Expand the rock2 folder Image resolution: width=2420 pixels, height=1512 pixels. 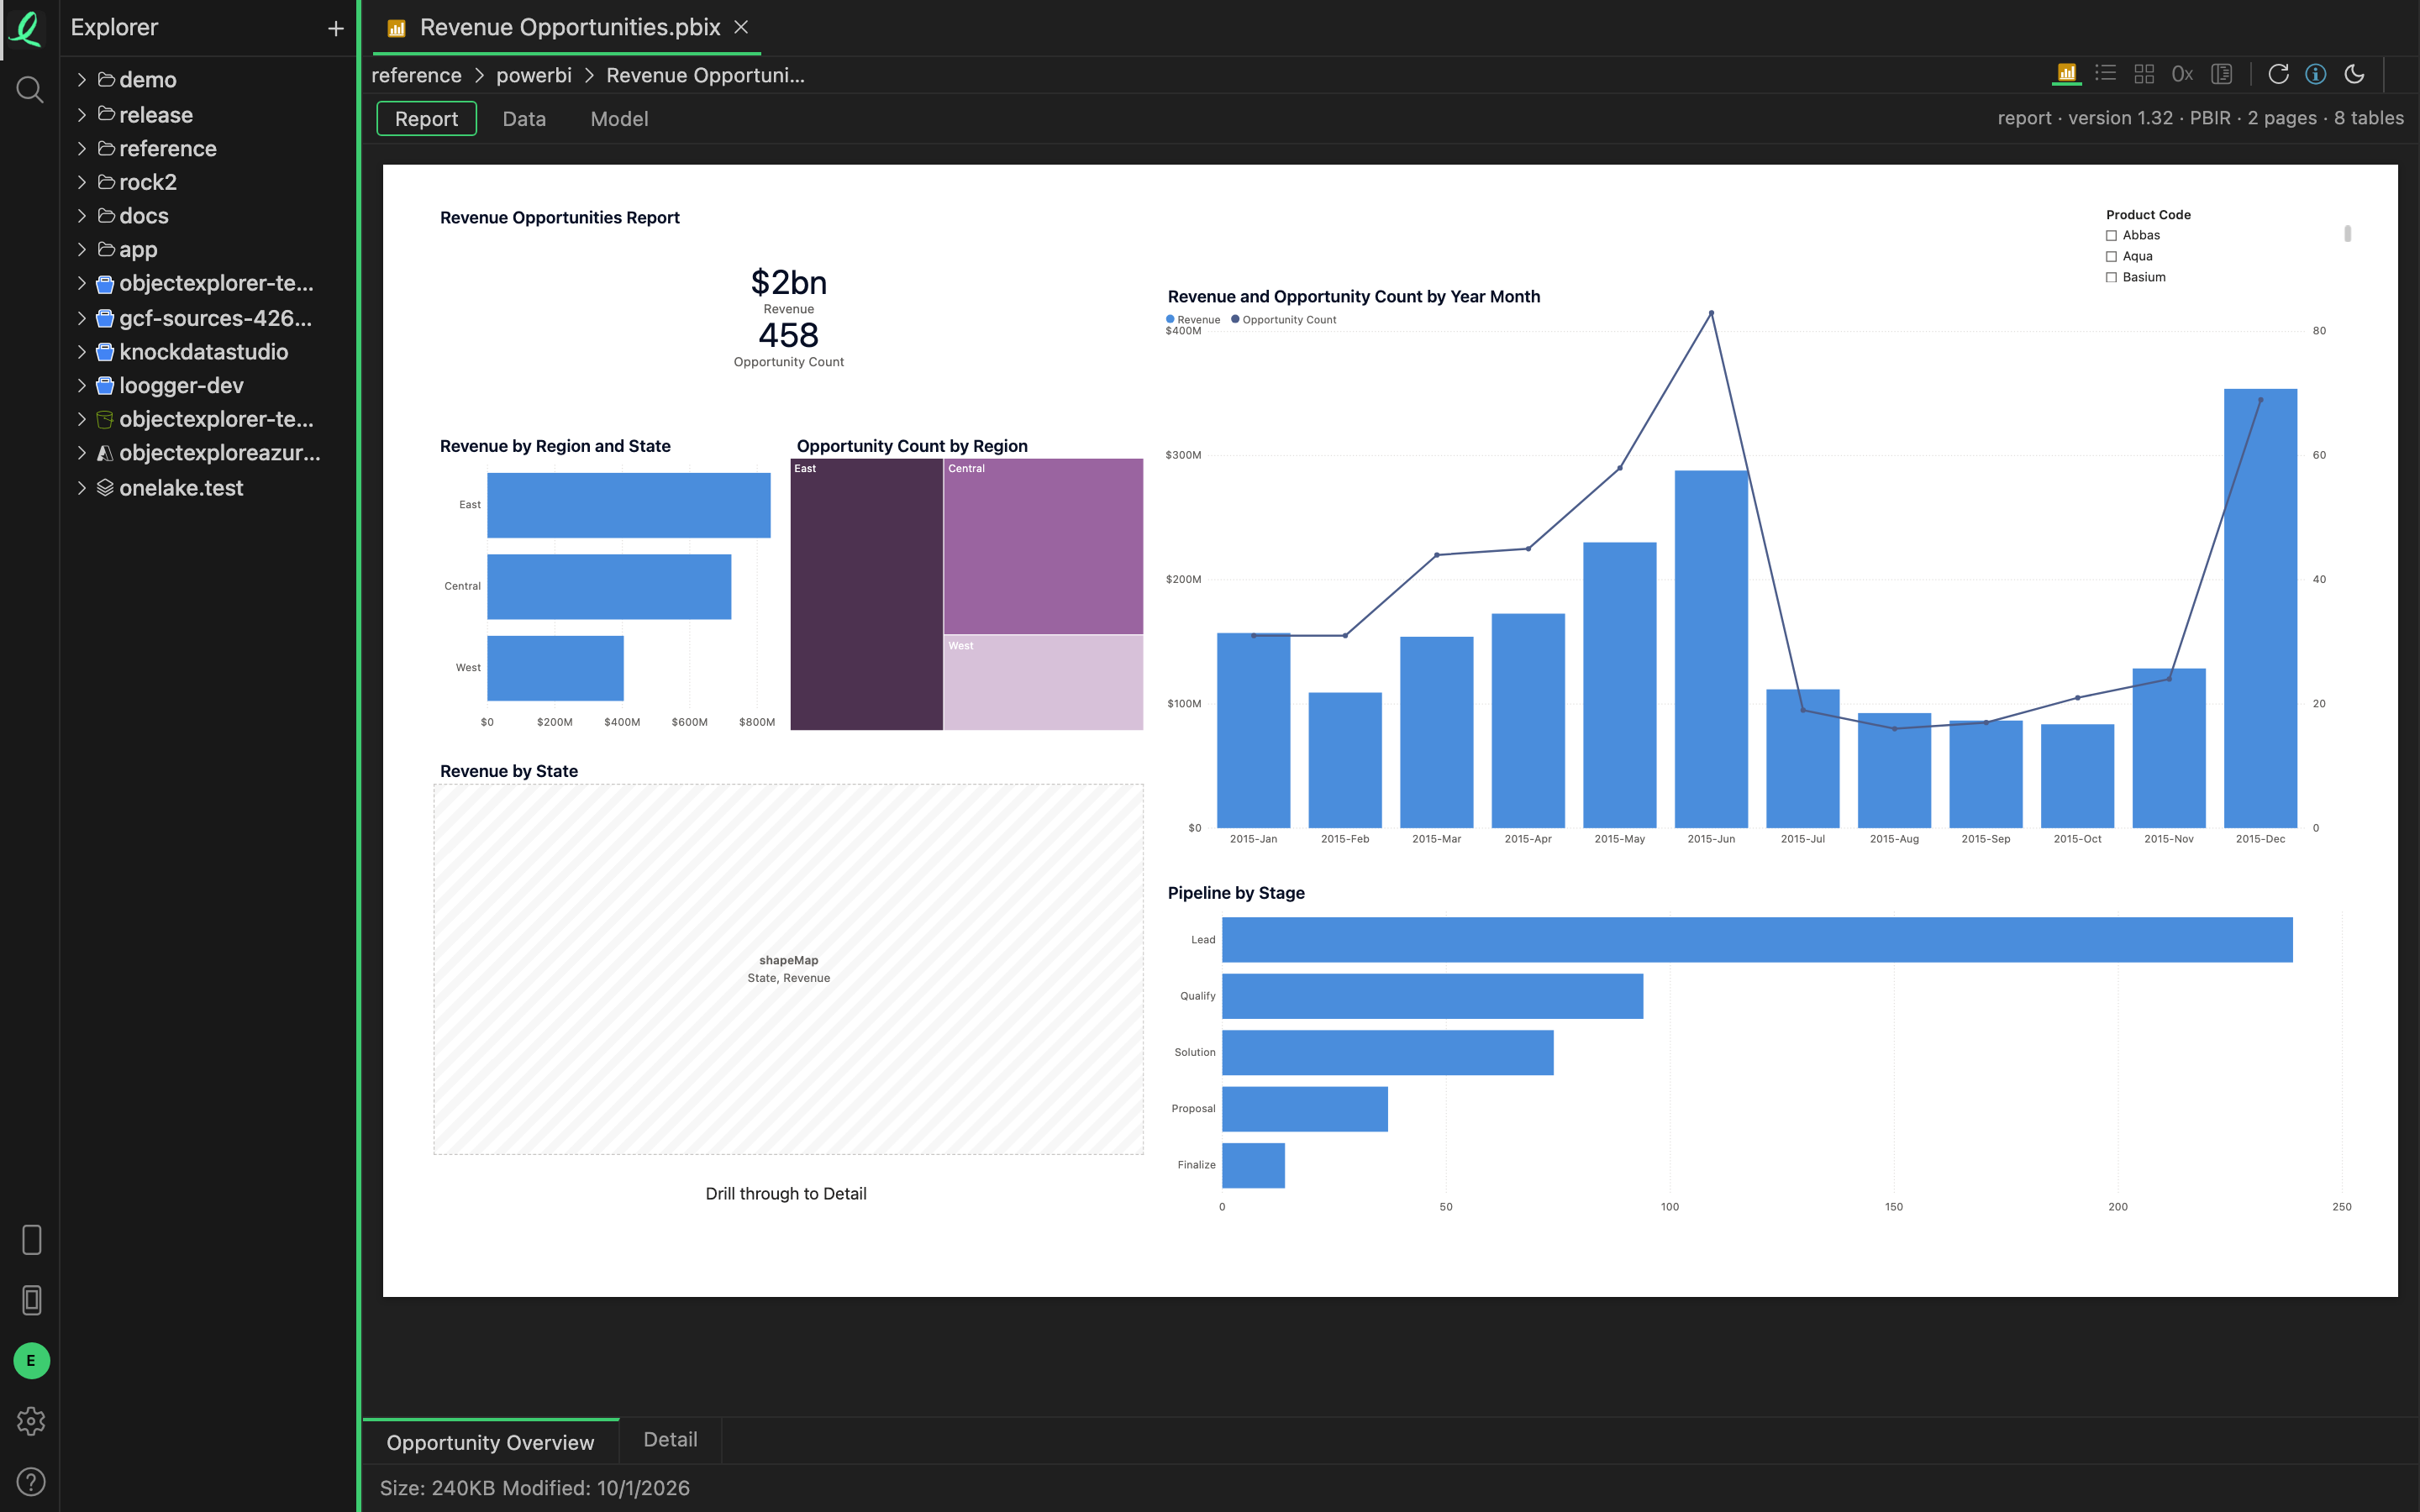82,182
